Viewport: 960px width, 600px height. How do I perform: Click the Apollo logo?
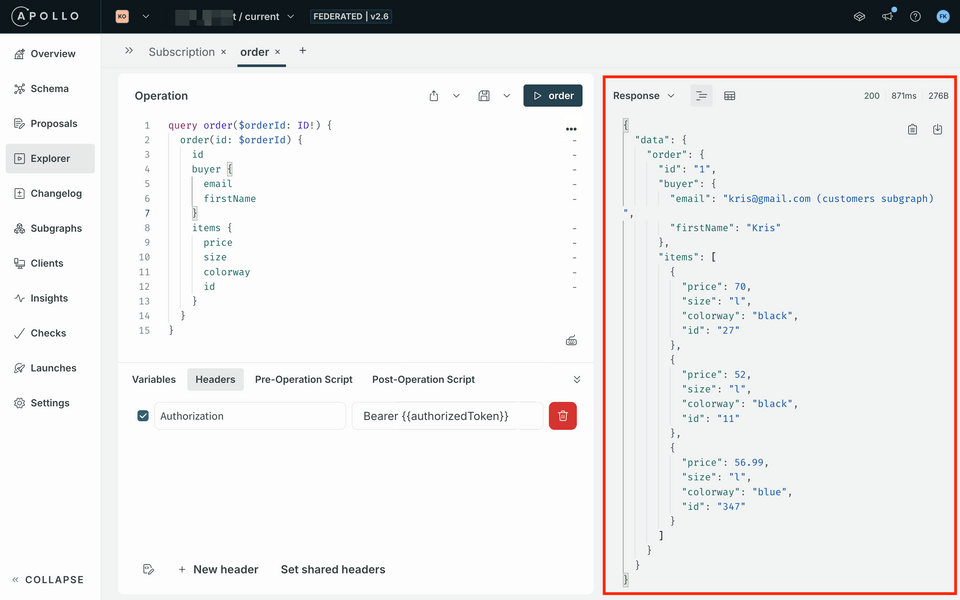click(x=45, y=17)
